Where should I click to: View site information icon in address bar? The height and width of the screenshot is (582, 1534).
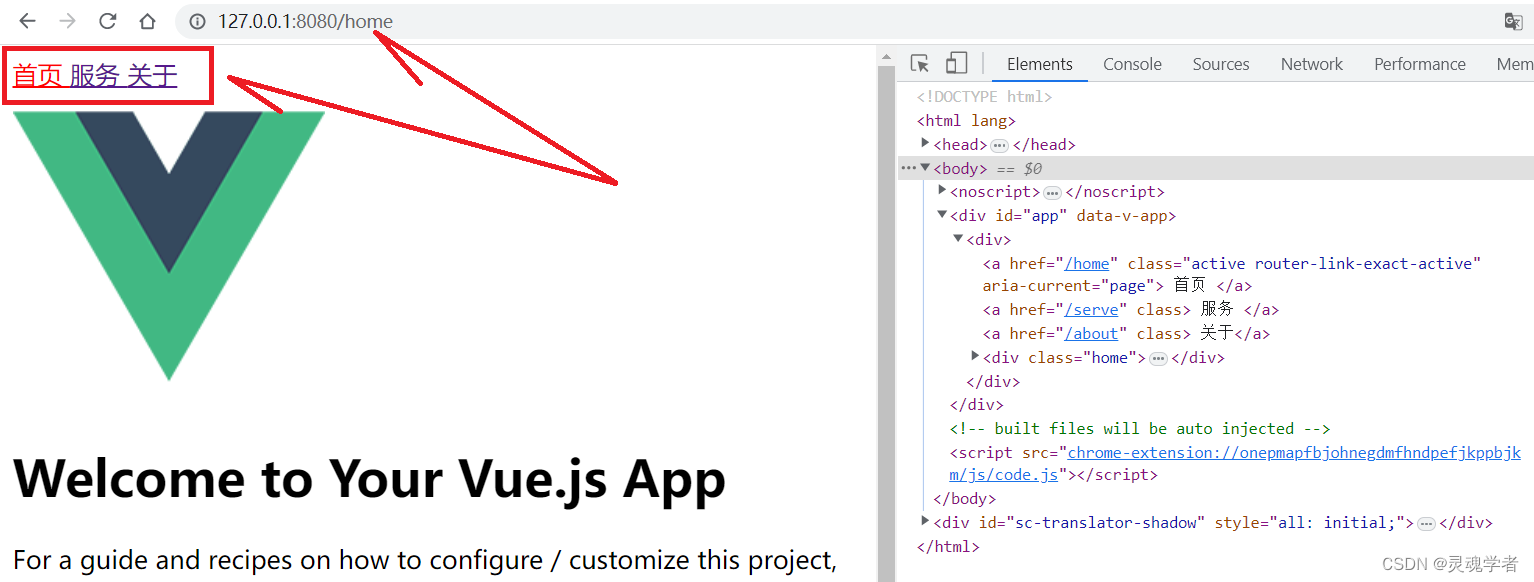pyautogui.click(x=198, y=21)
